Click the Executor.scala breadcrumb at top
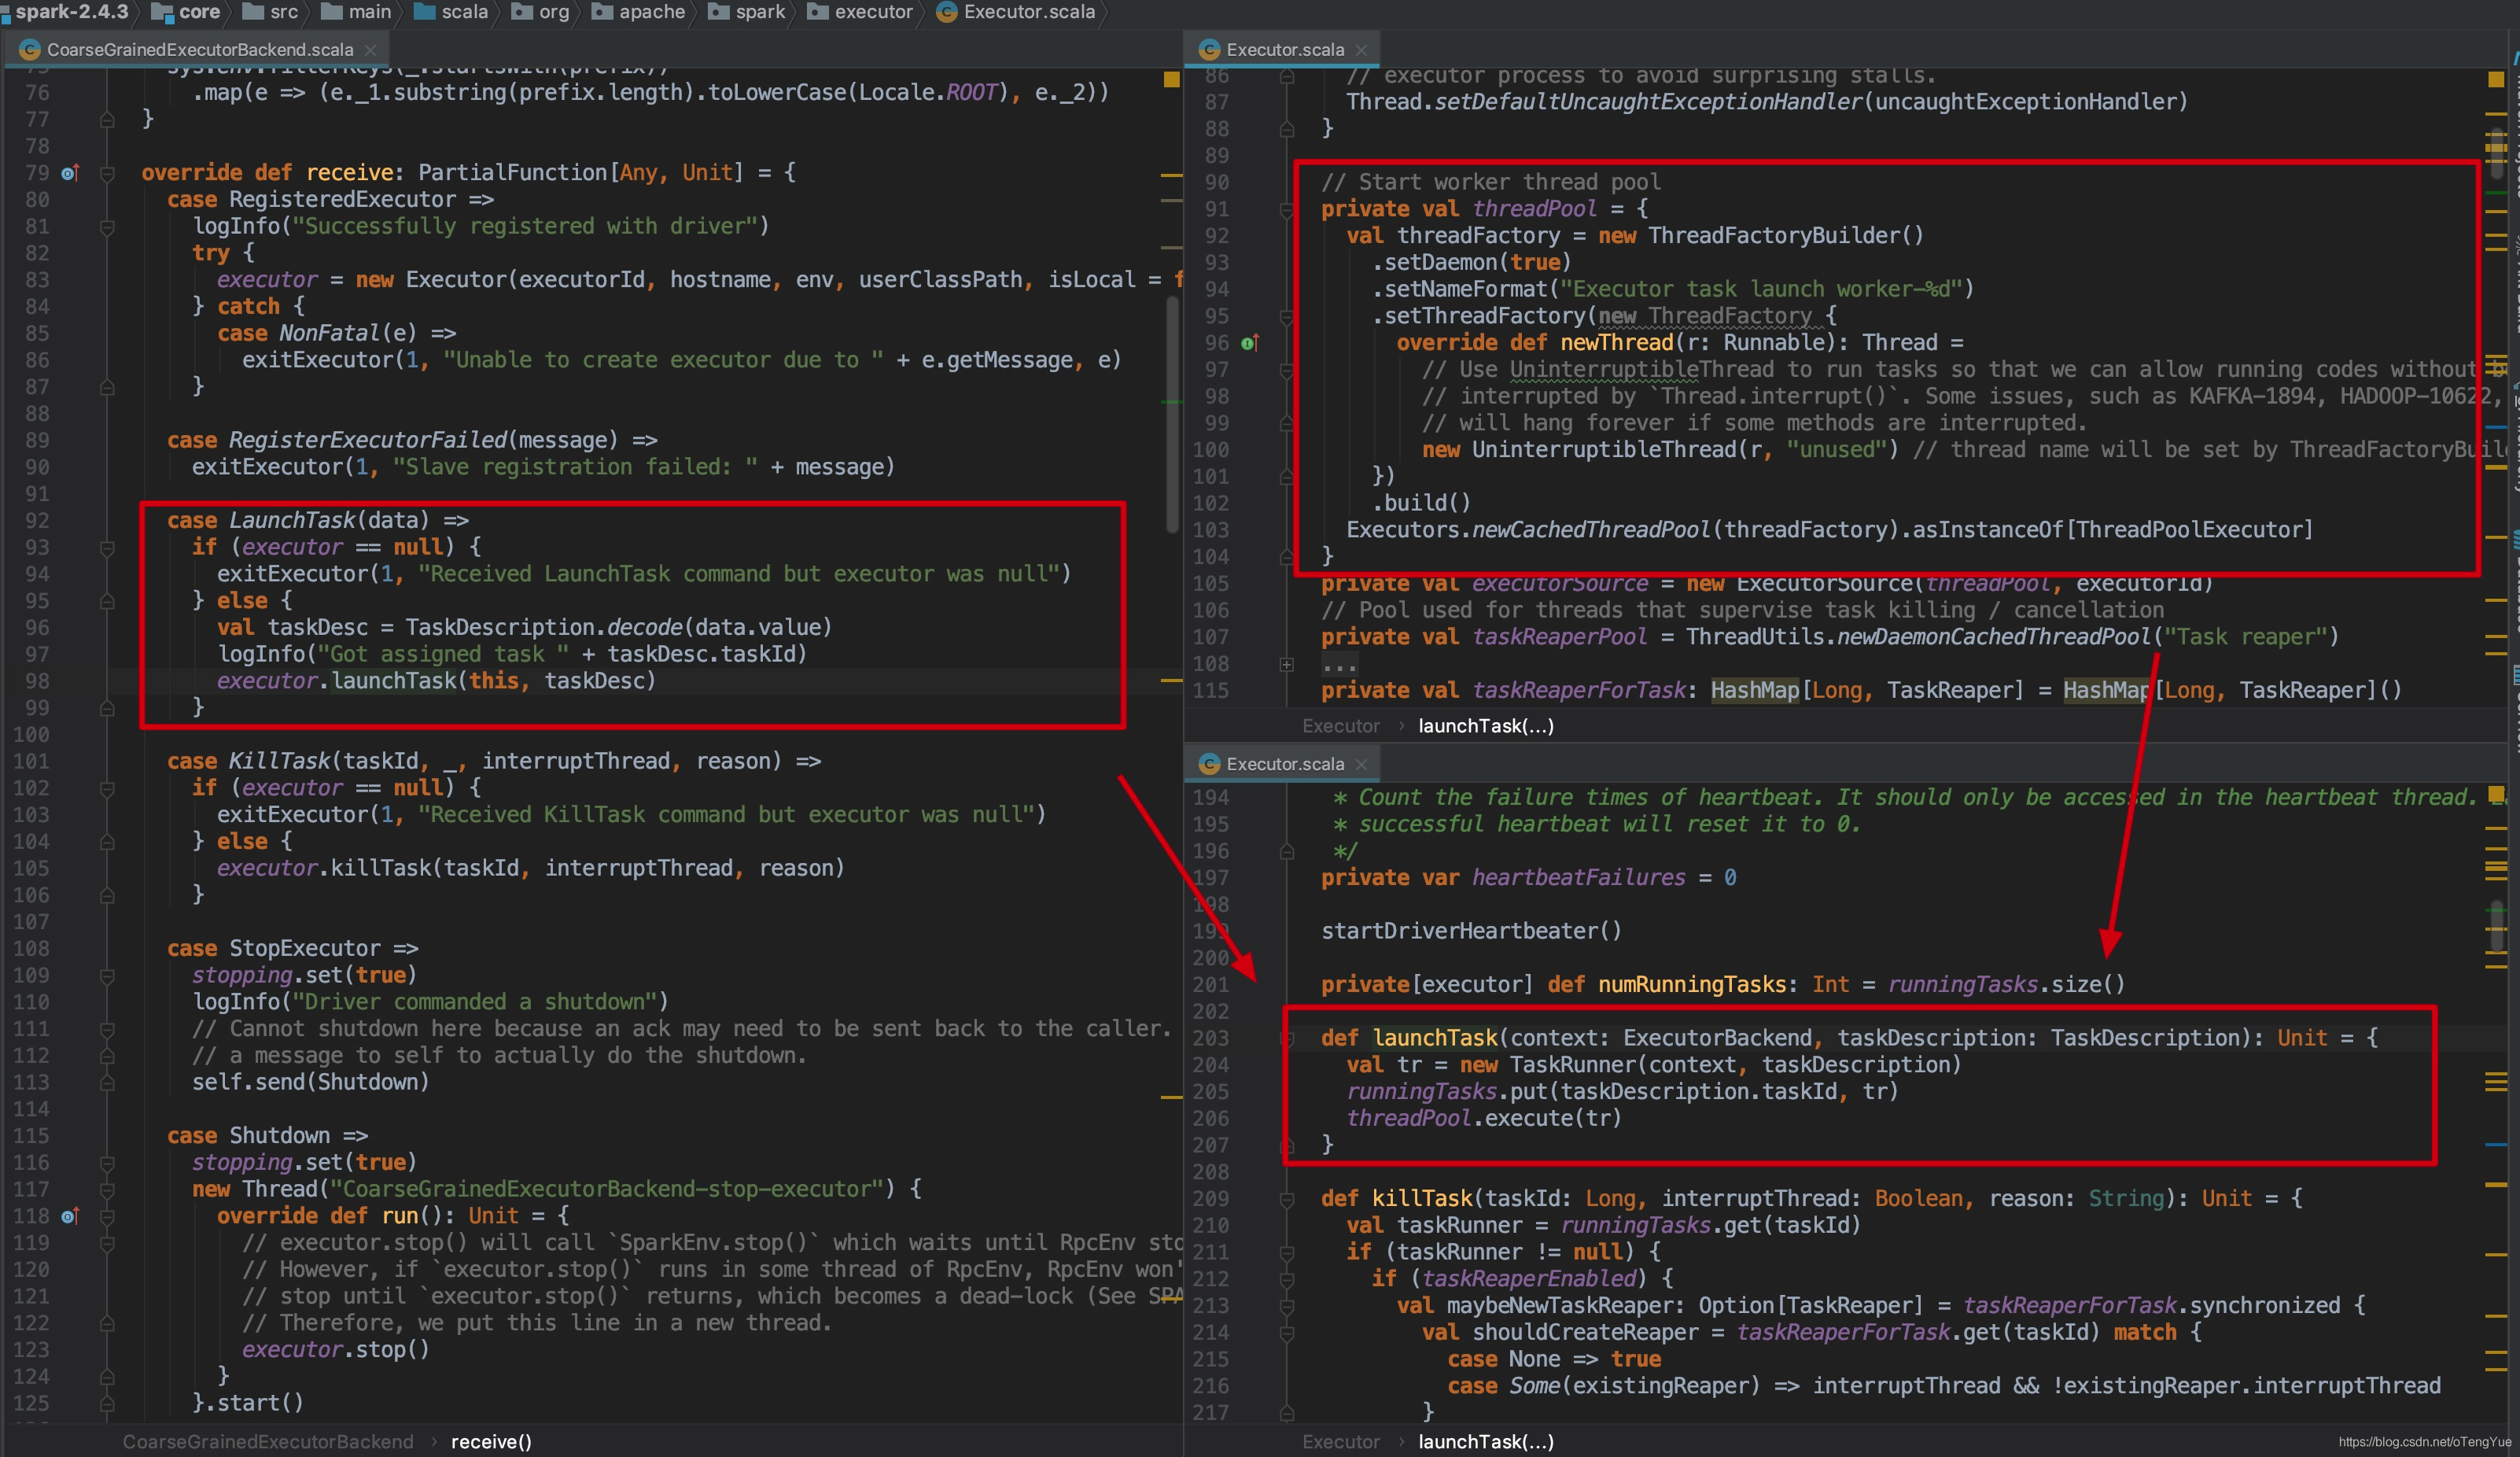2520x1457 pixels. click(1016, 12)
